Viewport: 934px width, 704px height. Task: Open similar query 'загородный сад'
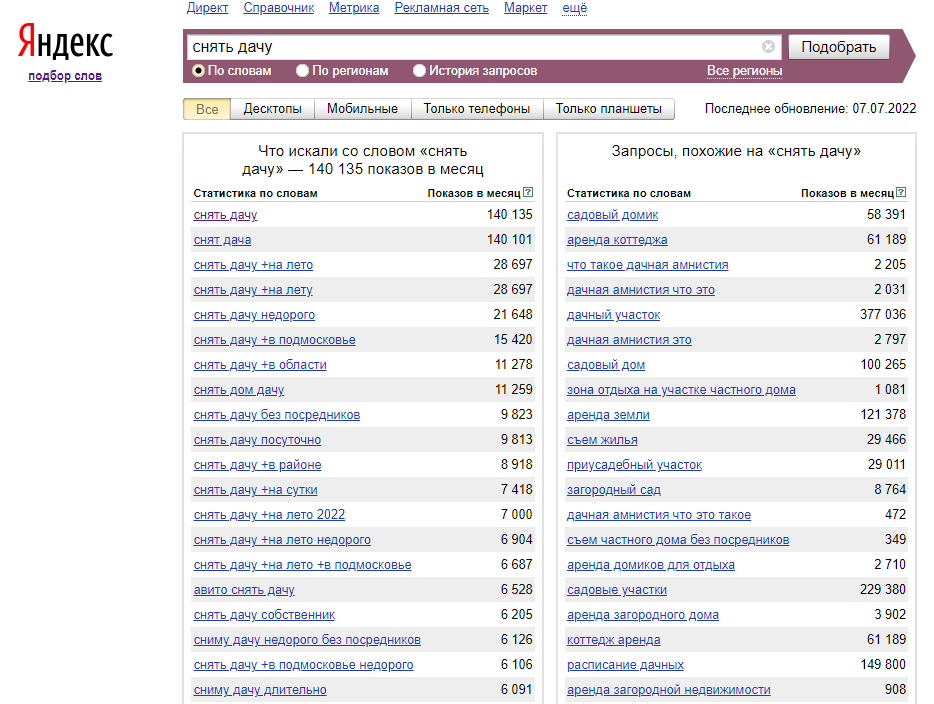614,490
